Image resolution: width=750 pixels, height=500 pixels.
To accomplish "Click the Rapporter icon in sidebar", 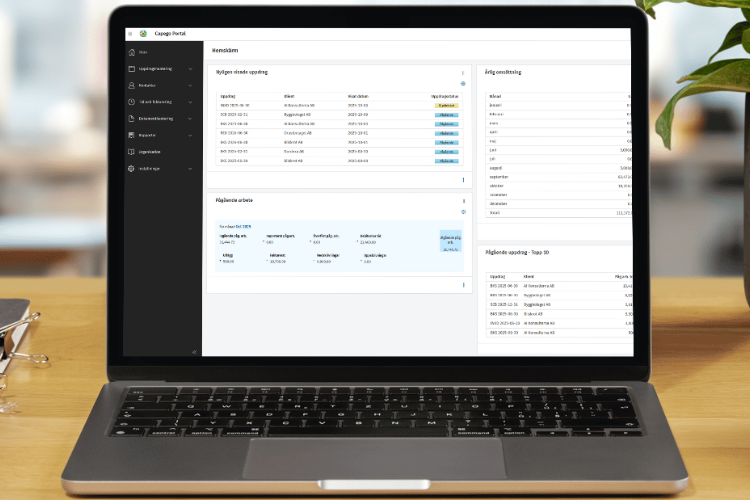I will tap(132, 135).
